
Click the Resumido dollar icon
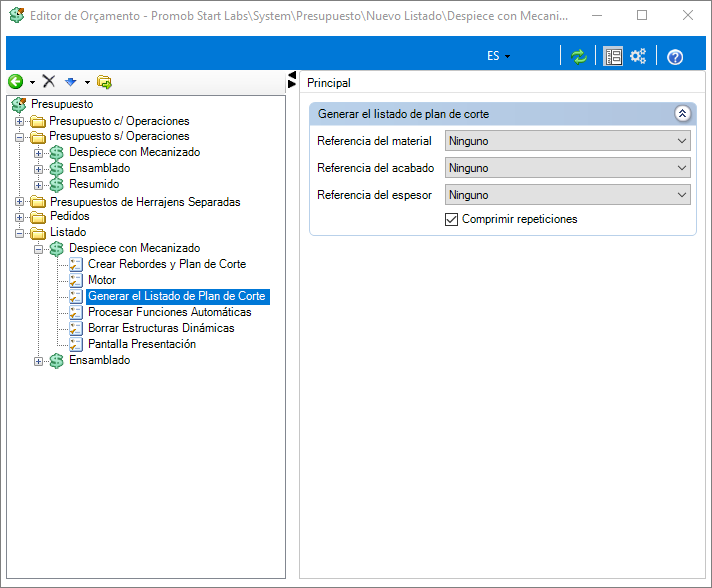[x=57, y=185]
